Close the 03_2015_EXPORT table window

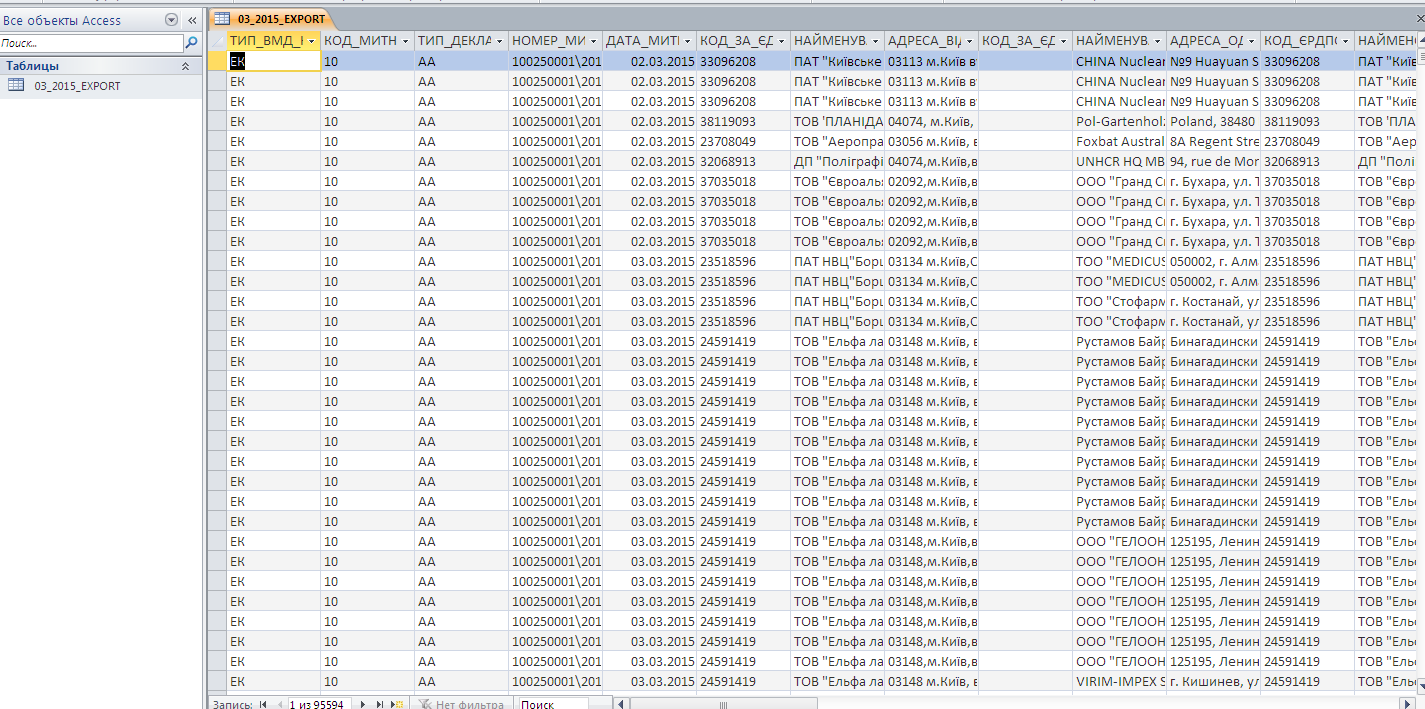click(1417, 17)
